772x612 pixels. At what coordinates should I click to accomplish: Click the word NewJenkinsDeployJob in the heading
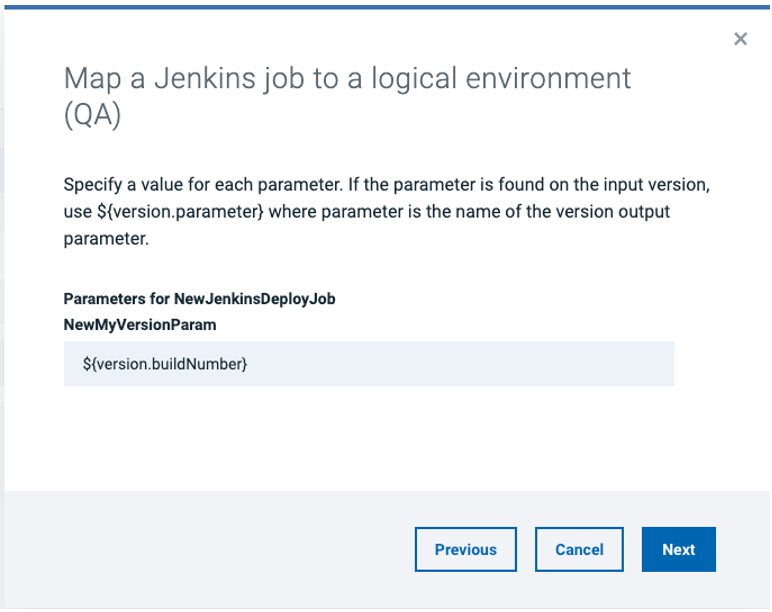point(254,299)
